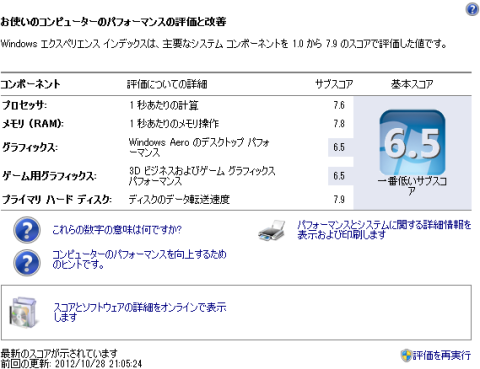Click last update date 2012/10/28 21:05:24

[x=98, y=363]
